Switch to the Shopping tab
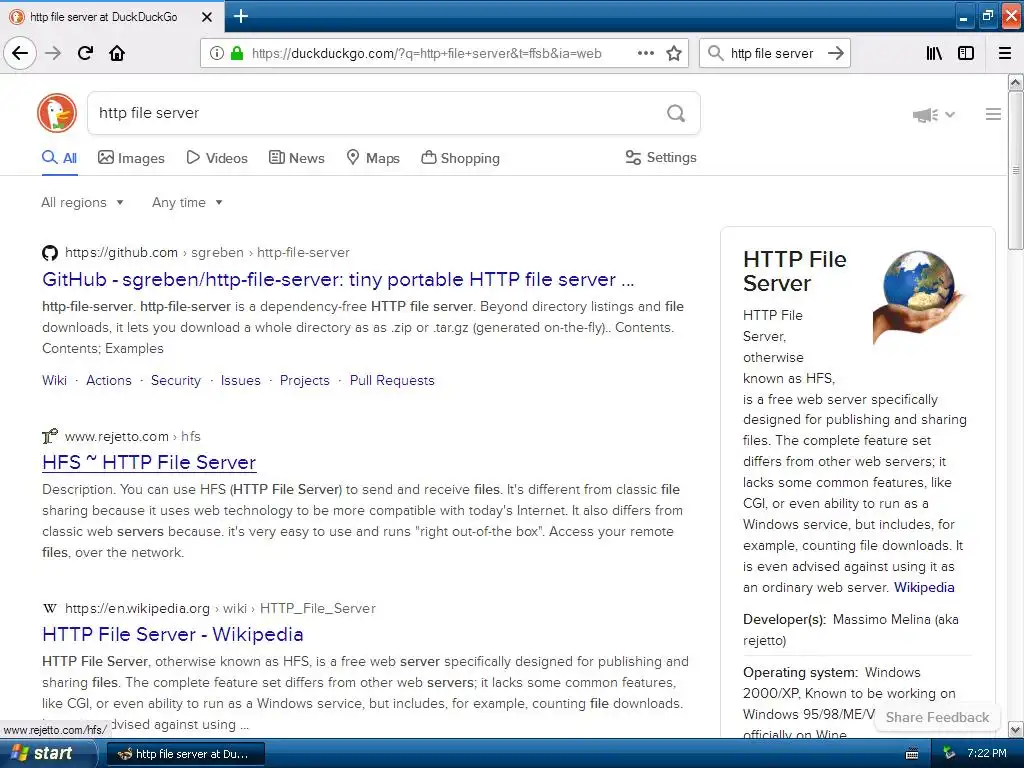 point(460,158)
